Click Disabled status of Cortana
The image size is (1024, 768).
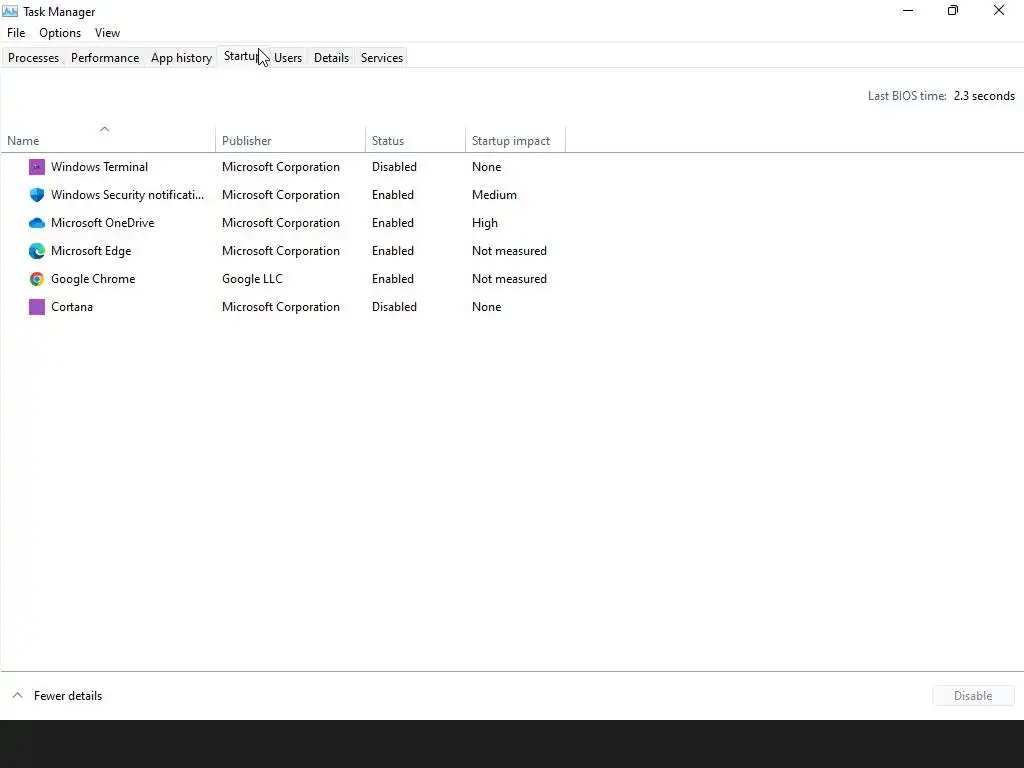point(394,307)
